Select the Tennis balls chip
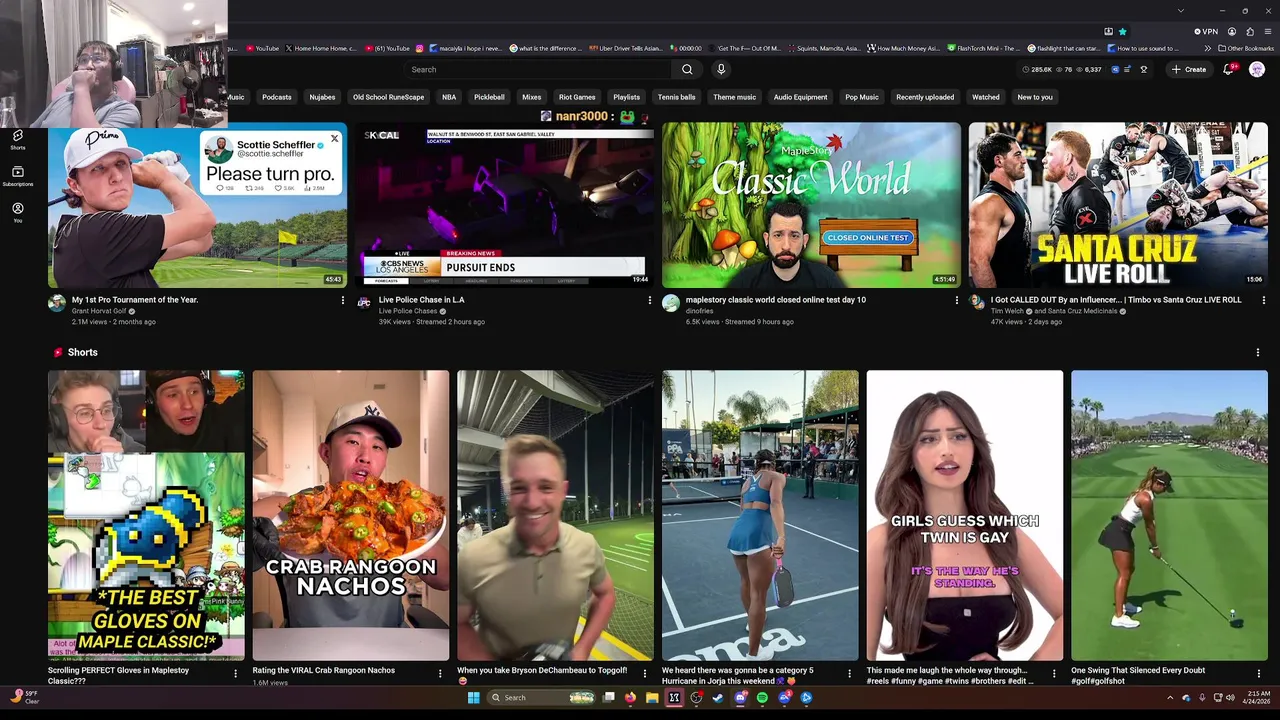The width and height of the screenshot is (1280, 720). 676,97
